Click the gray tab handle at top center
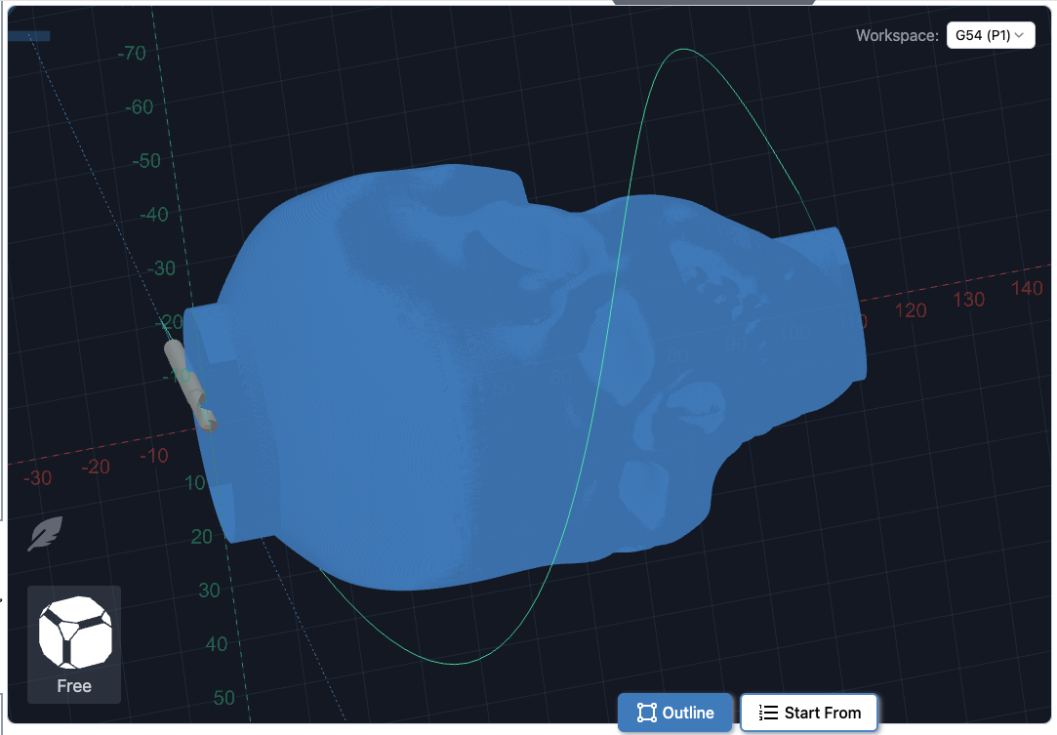This screenshot has width=1057, height=735. [713, 3]
